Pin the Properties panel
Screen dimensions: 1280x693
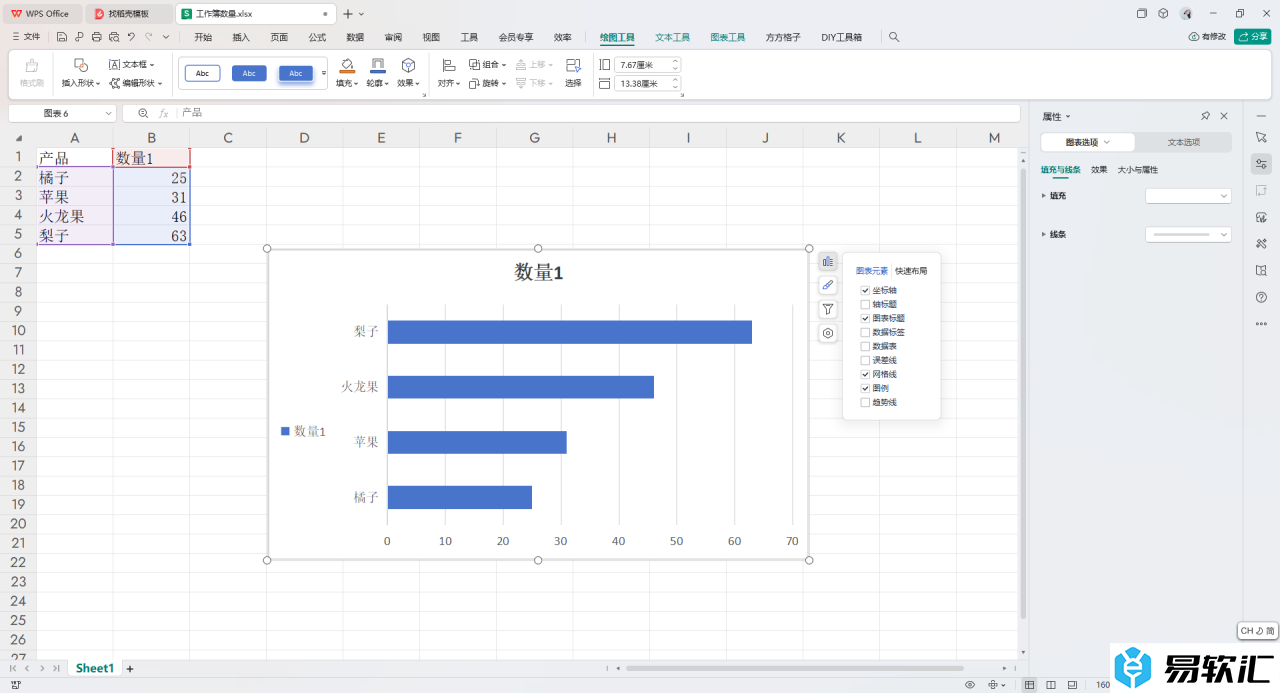click(1205, 116)
